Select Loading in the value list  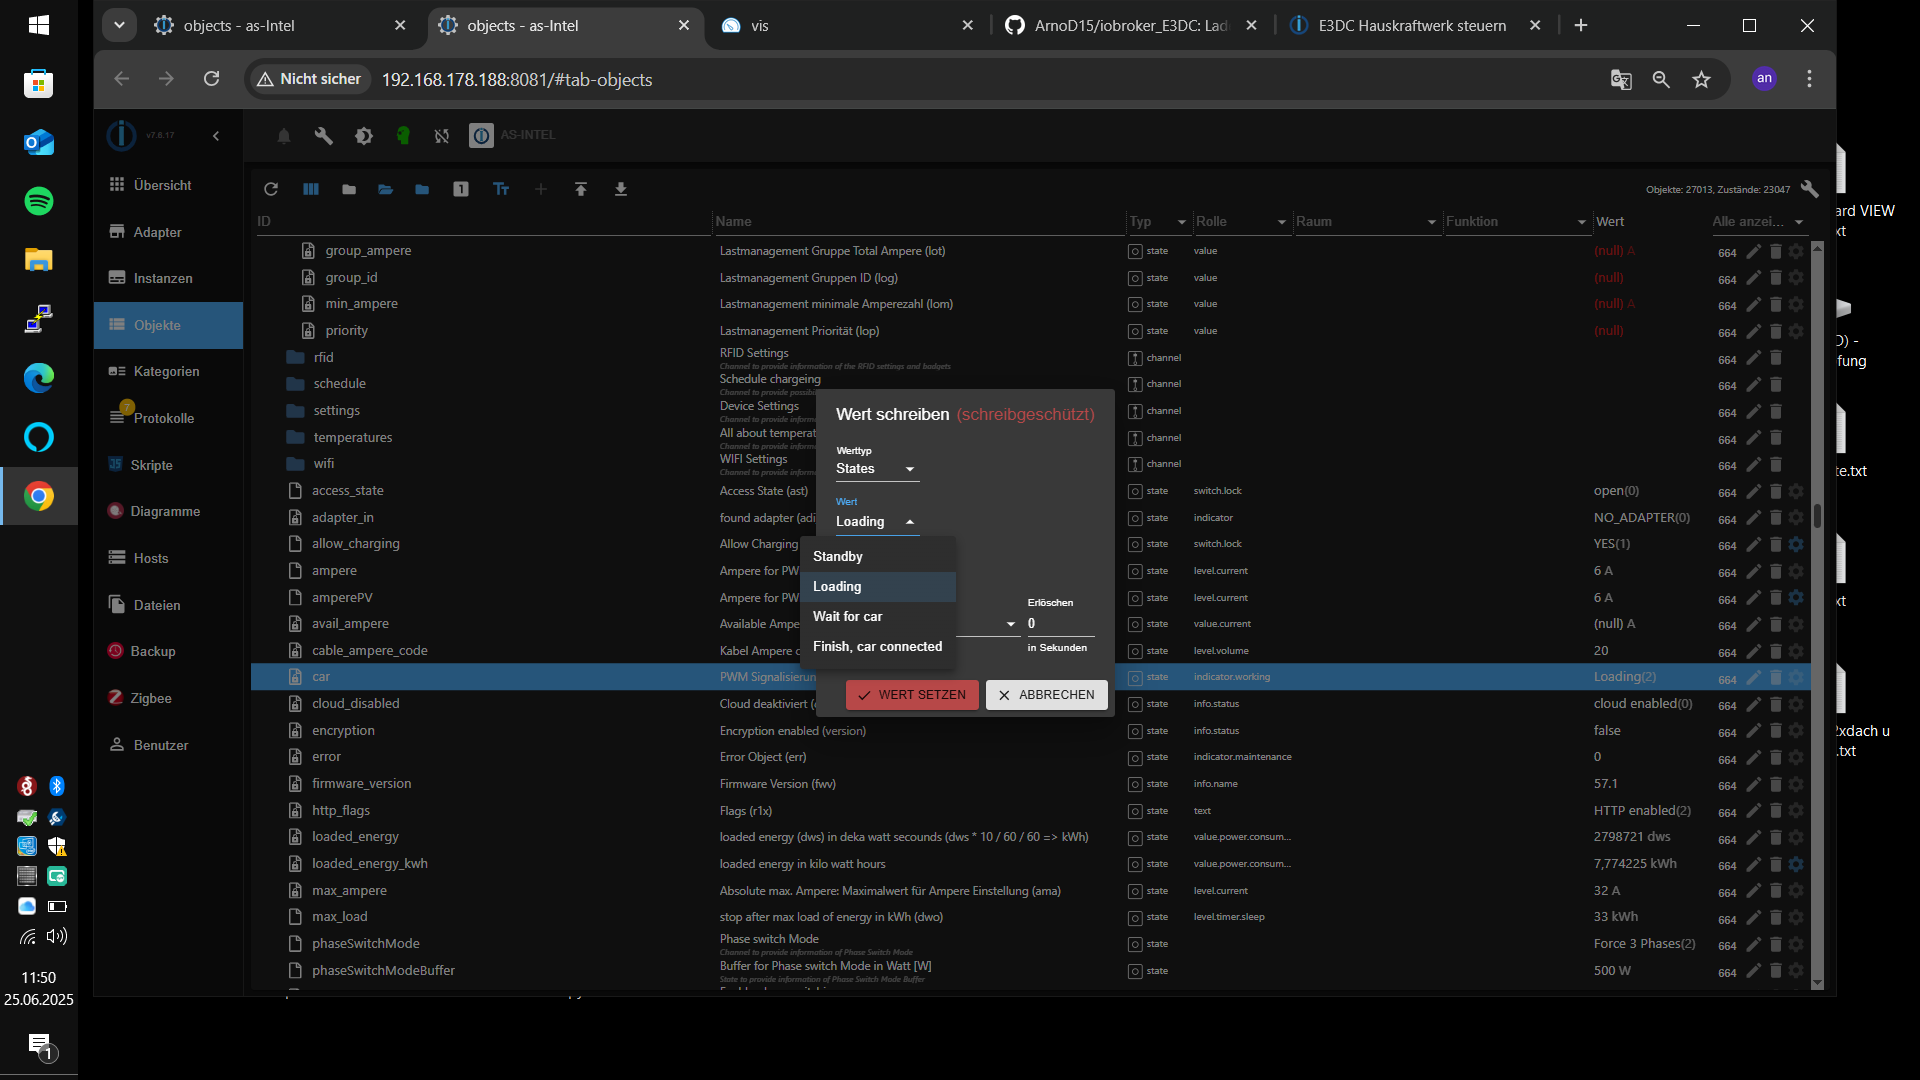coord(877,587)
